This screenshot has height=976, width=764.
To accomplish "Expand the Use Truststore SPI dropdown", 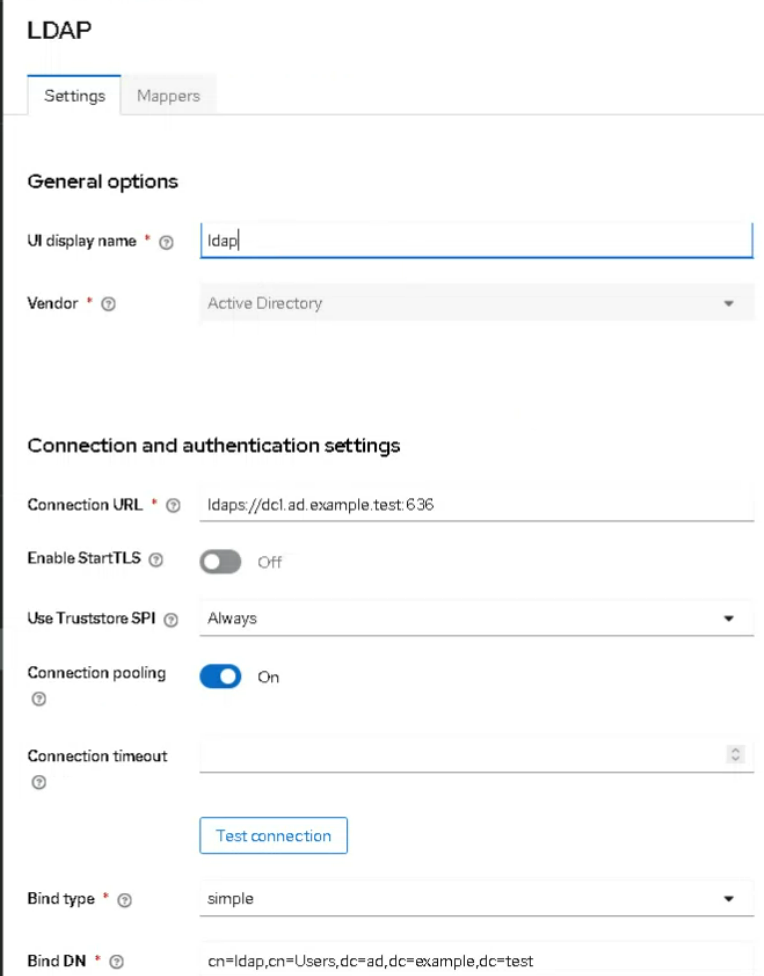I will 476,619.
